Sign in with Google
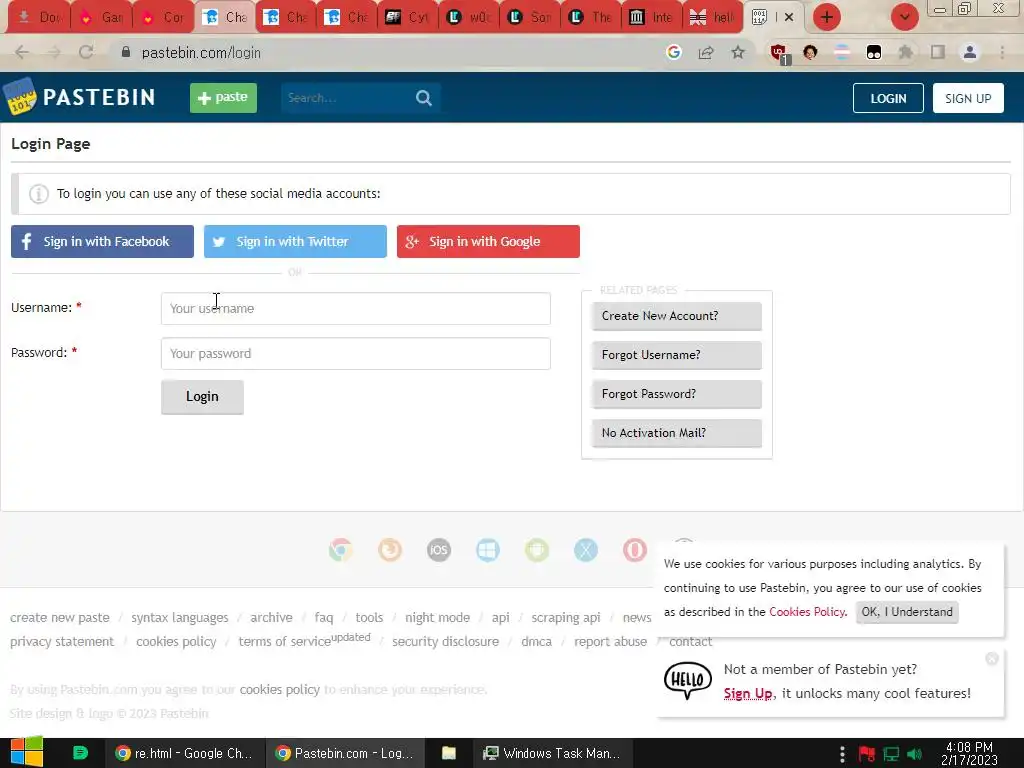This screenshot has height=768, width=1024. [x=488, y=242]
